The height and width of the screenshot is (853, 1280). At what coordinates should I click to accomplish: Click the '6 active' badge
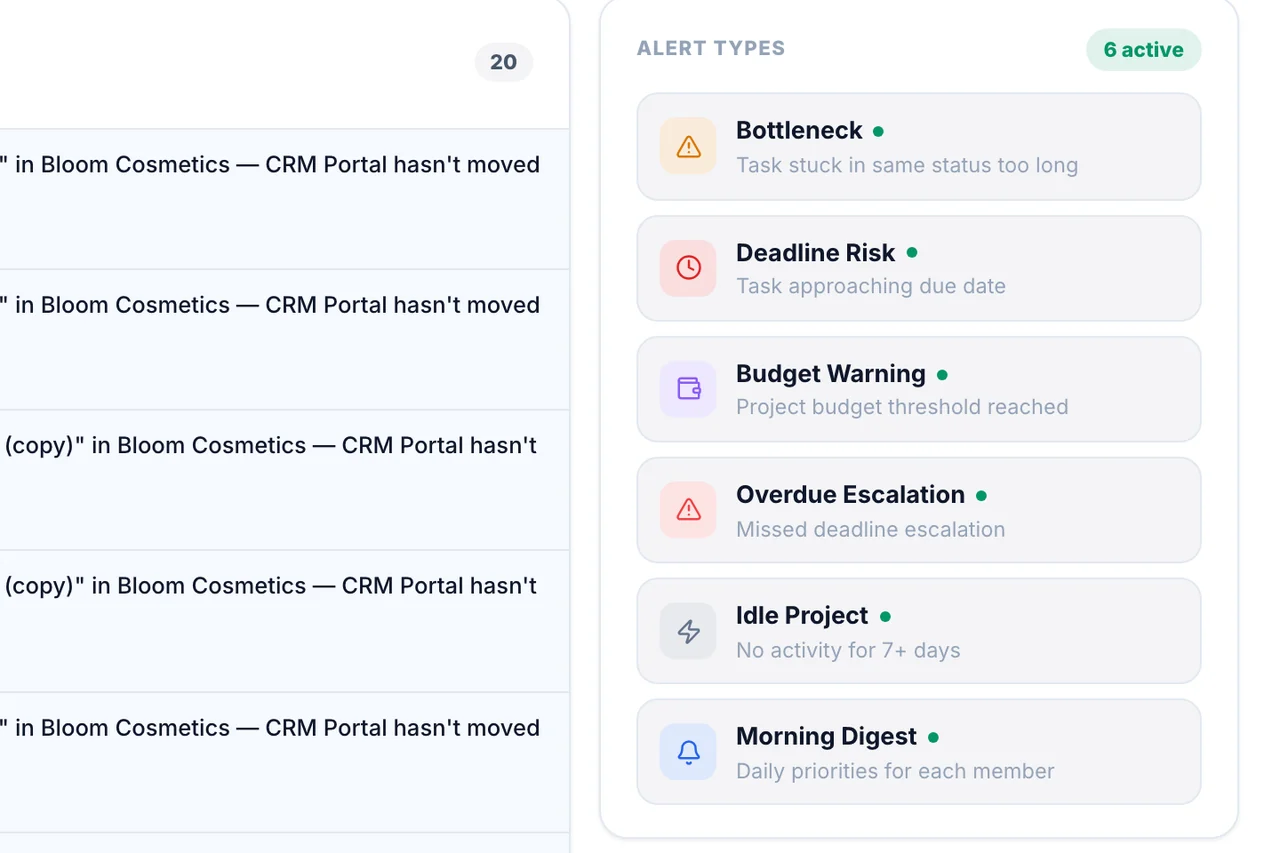[x=1143, y=50]
